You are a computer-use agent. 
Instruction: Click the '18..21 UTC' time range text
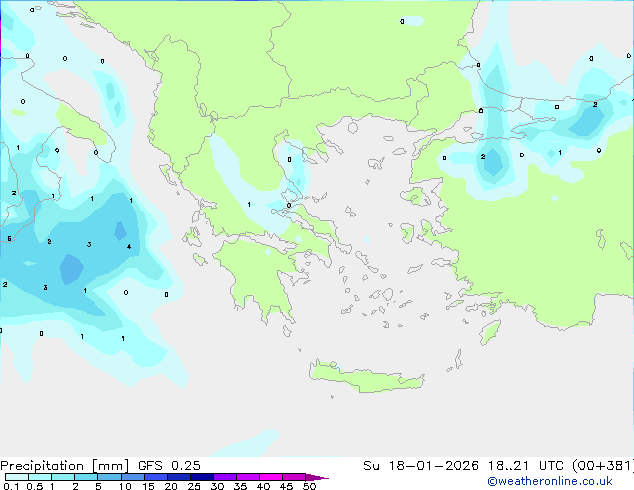pos(525,466)
